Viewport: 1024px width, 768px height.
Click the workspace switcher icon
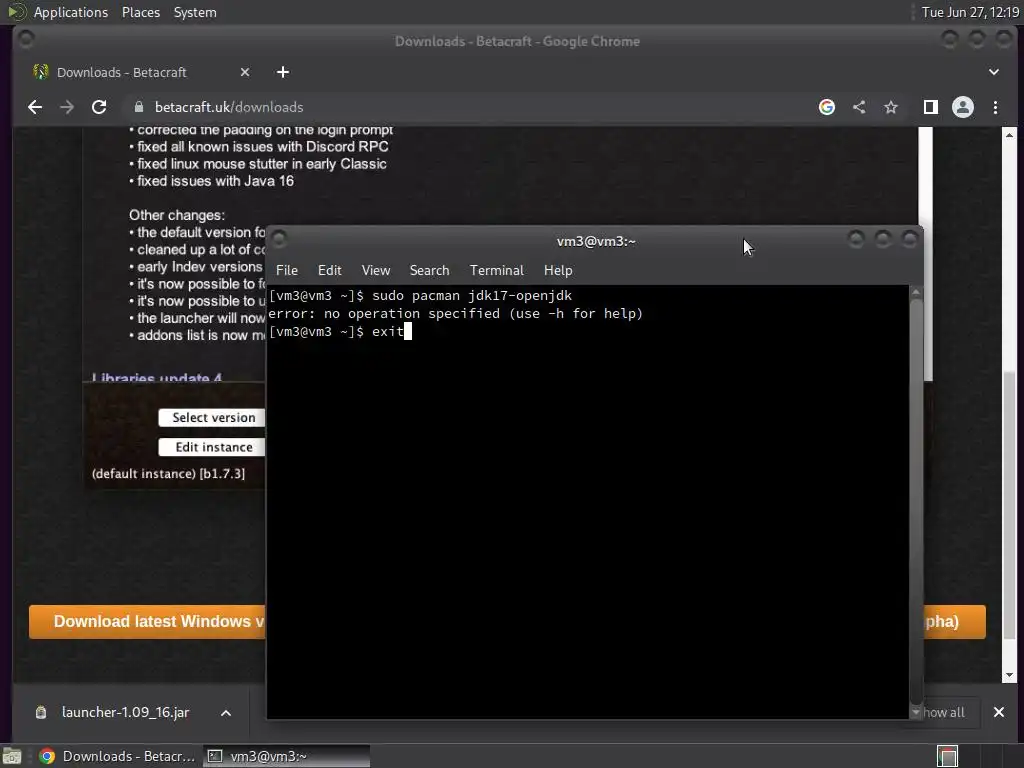947,756
